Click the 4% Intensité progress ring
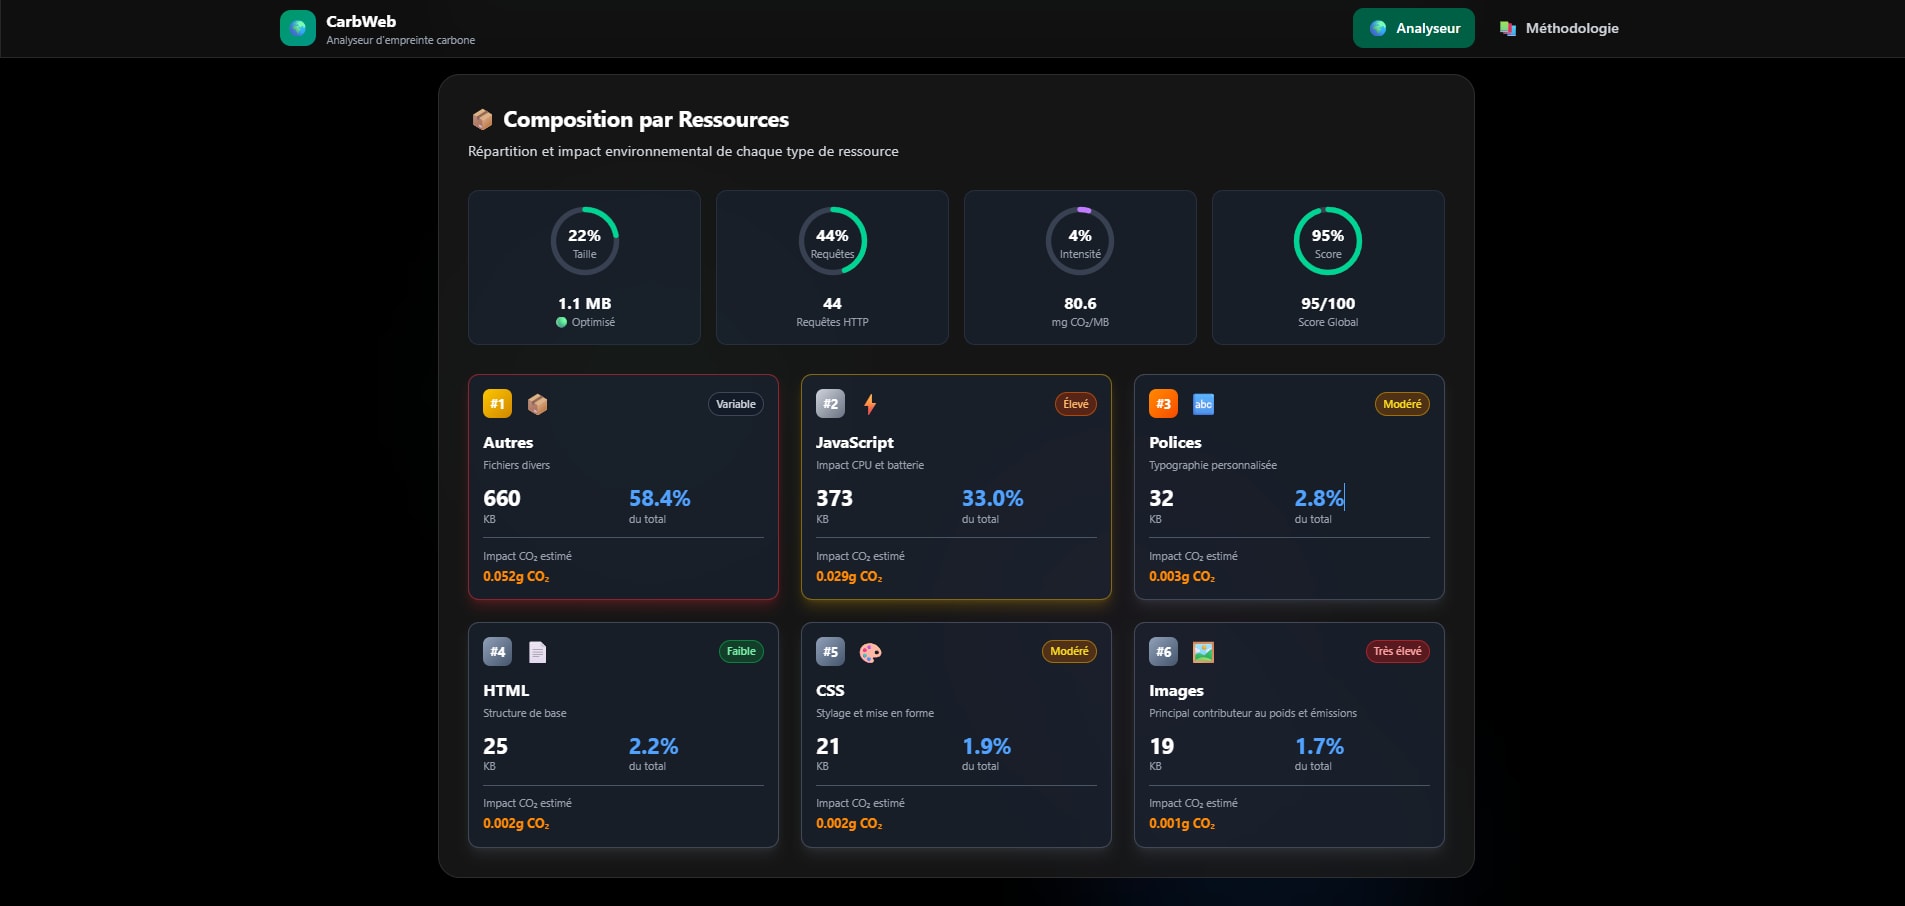 pos(1080,241)
